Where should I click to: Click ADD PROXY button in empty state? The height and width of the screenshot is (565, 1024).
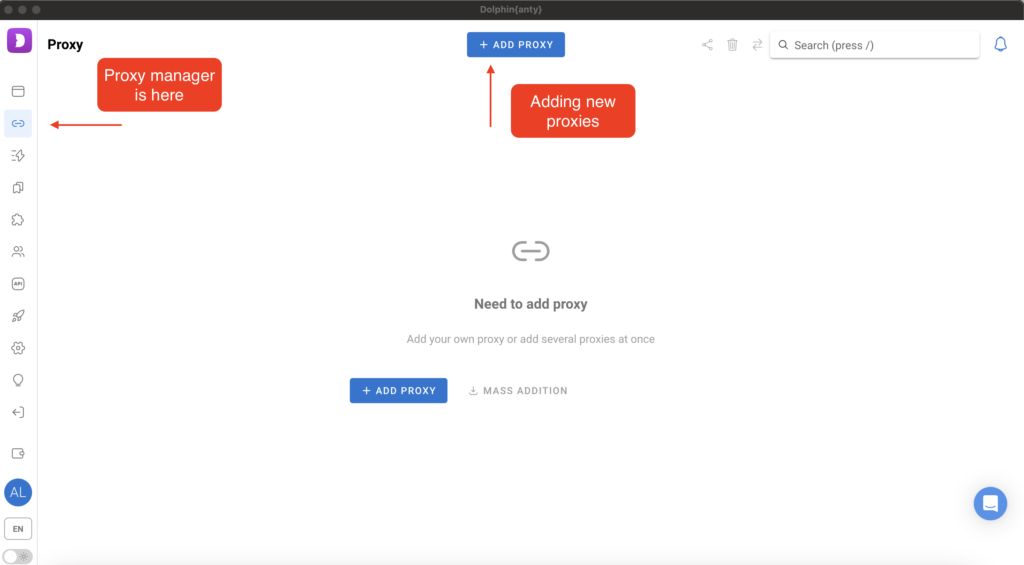pos(398,391)
